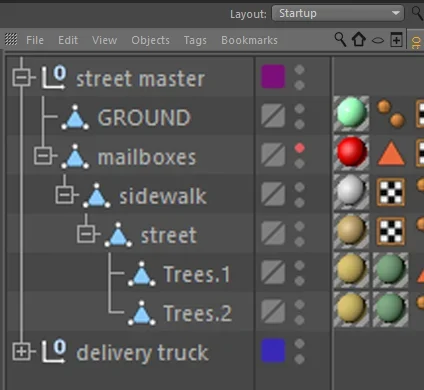Select the 'delivery truck' object name
This screenshot has height=390, width=424.
click(143, 353)
